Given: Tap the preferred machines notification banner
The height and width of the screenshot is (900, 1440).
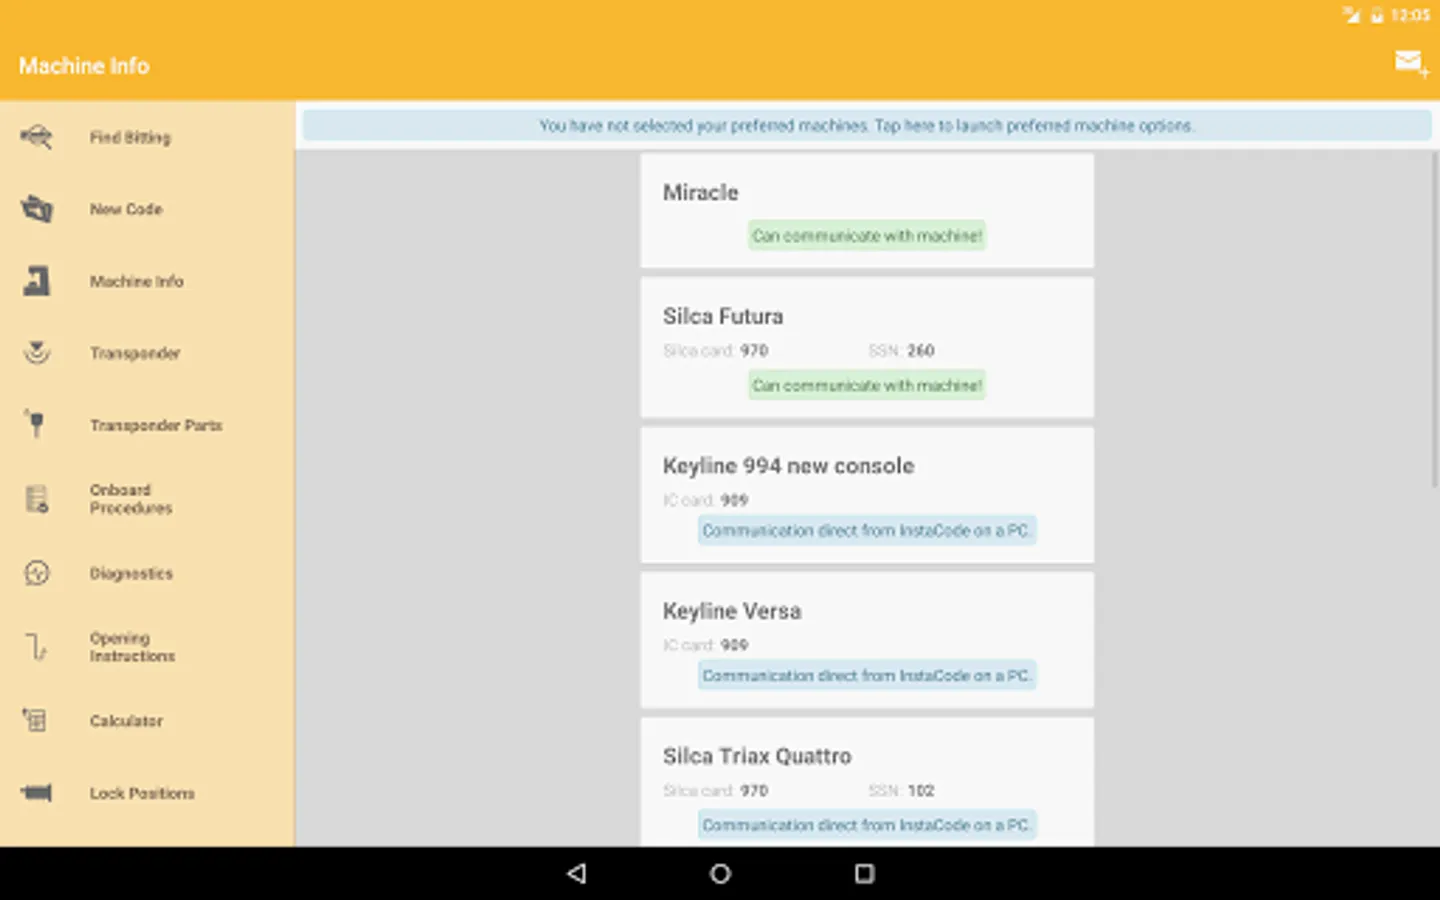Looking at the screenshot, I should click(866, 125).
